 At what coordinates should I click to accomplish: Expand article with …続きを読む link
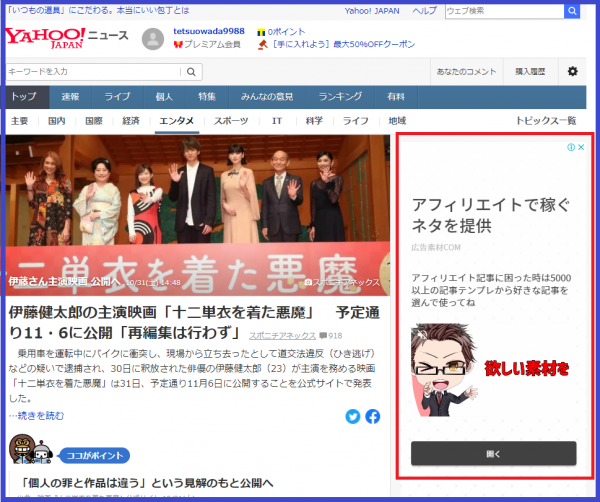coord(37,416)
